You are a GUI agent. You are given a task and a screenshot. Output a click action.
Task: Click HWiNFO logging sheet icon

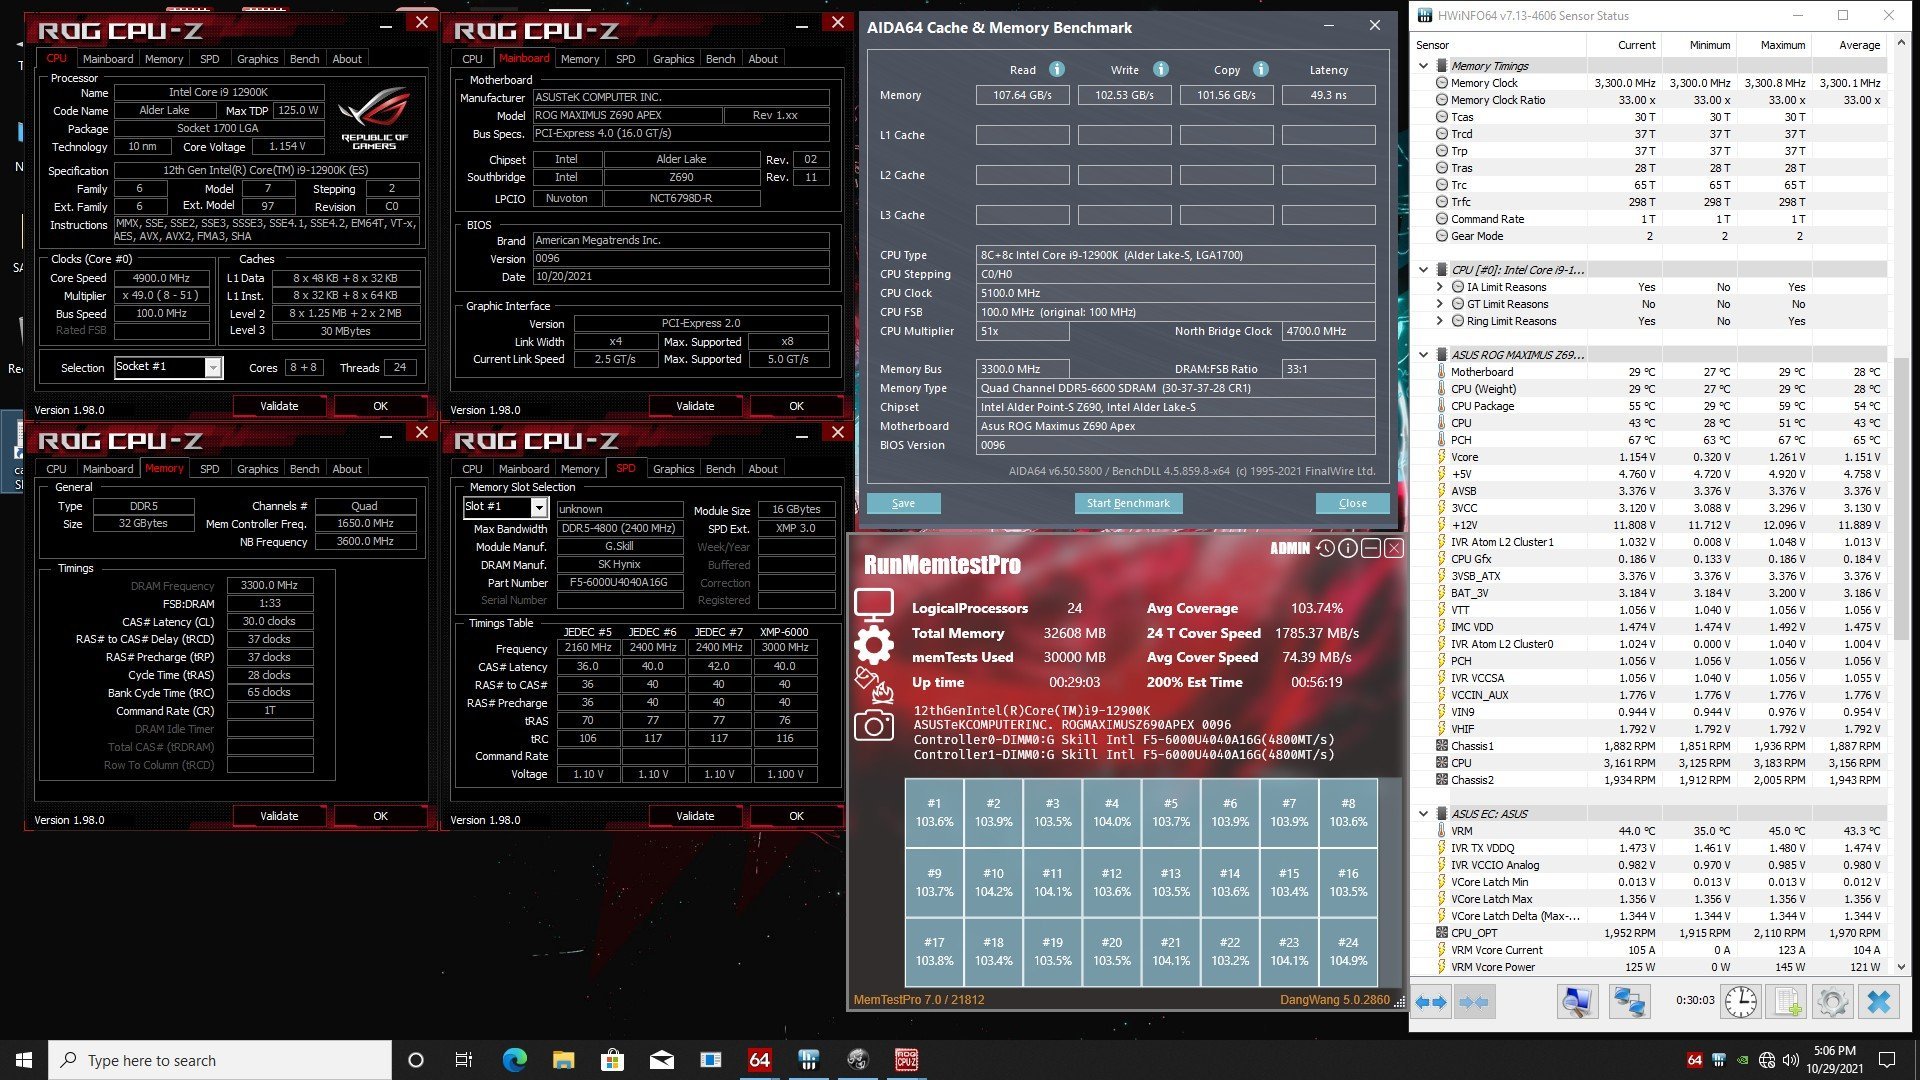pyautogui.click(x=1787, y=1001)
